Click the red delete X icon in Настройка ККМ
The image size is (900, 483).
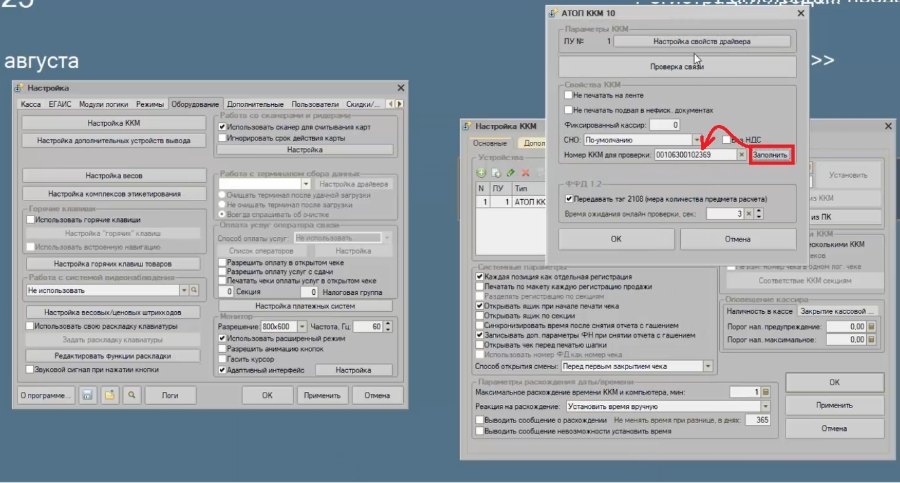pos(525,172)
